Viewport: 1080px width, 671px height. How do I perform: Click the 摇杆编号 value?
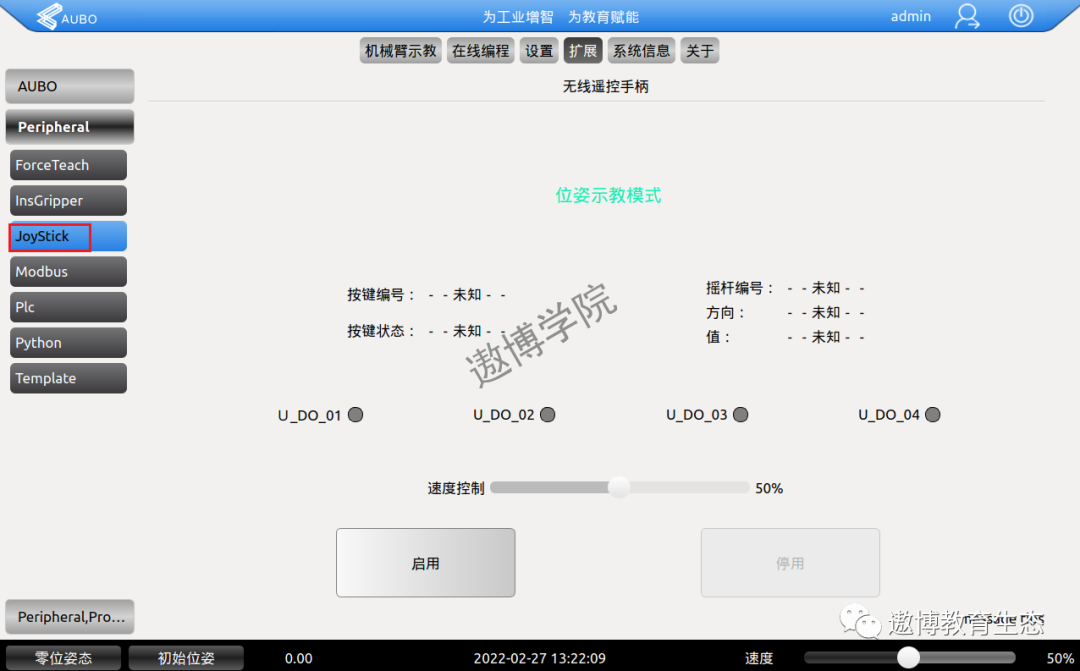pos(826,288)
